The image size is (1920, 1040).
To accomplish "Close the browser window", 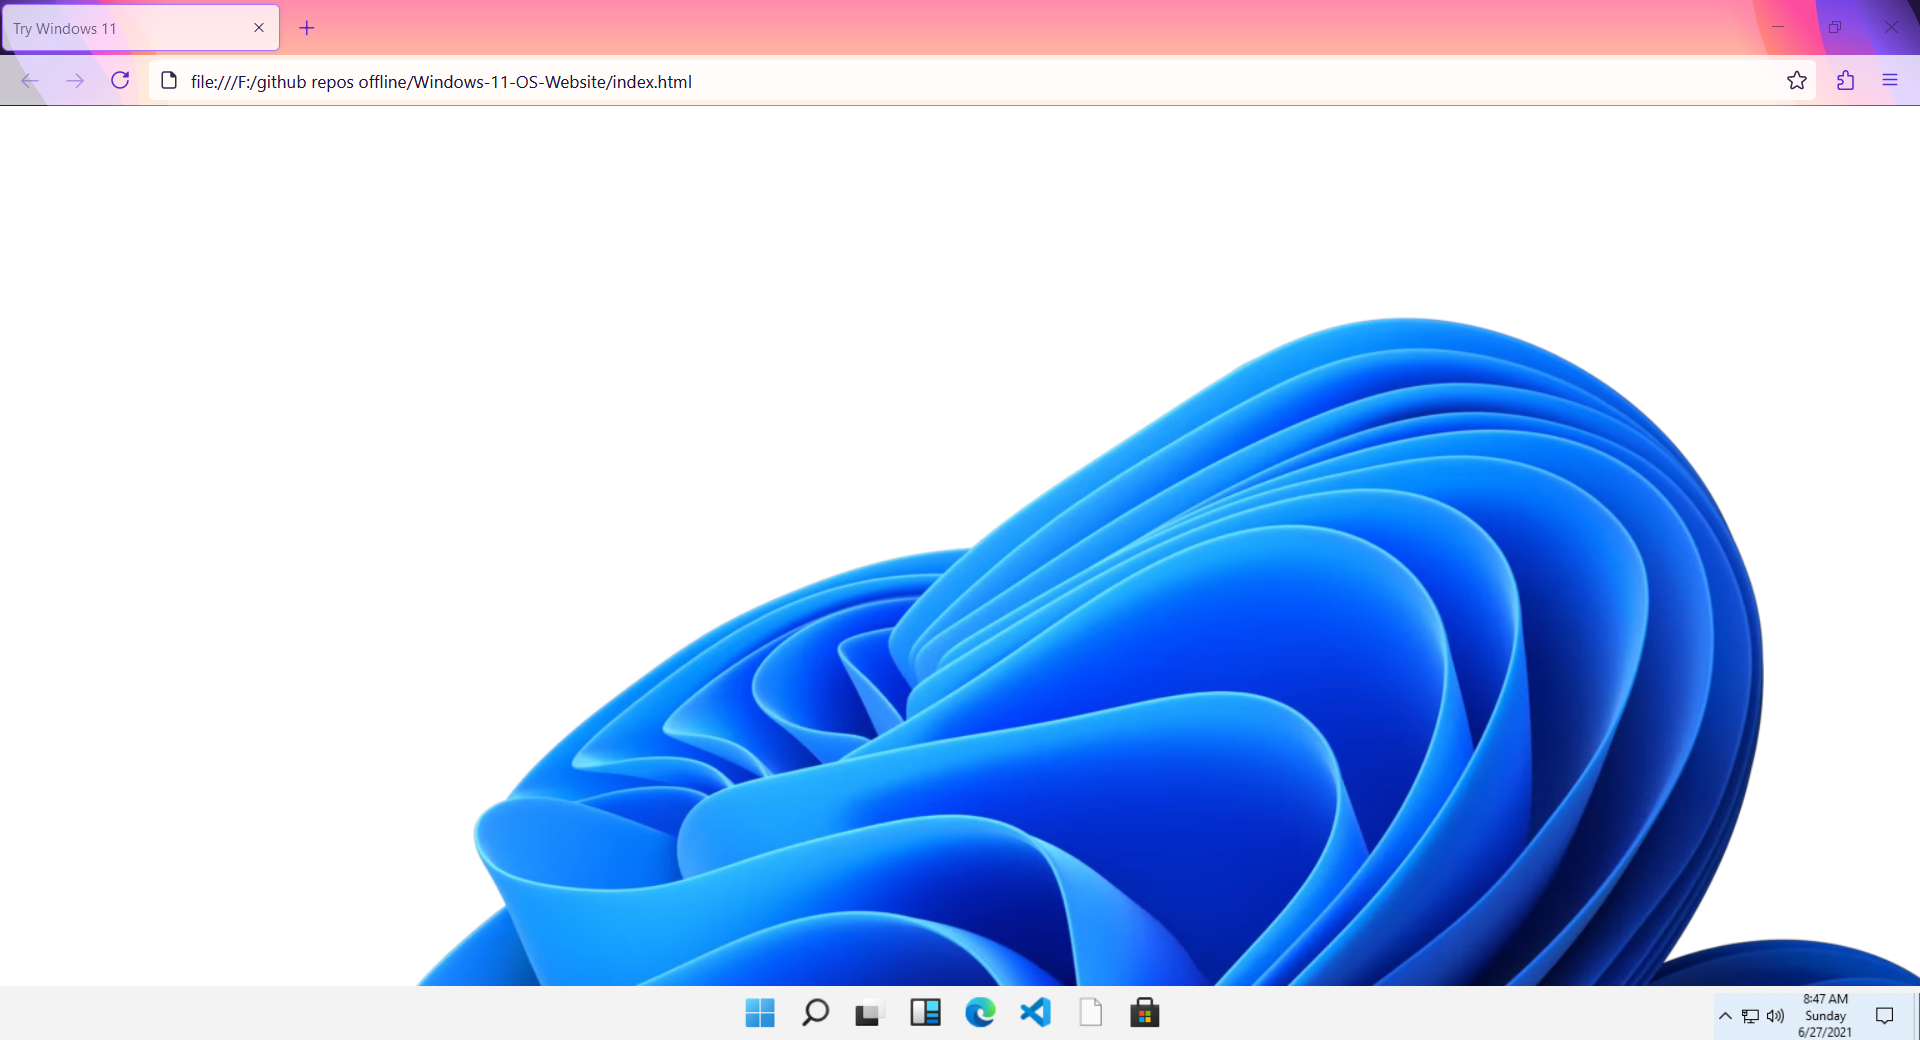I will (x=1891, y=27).
